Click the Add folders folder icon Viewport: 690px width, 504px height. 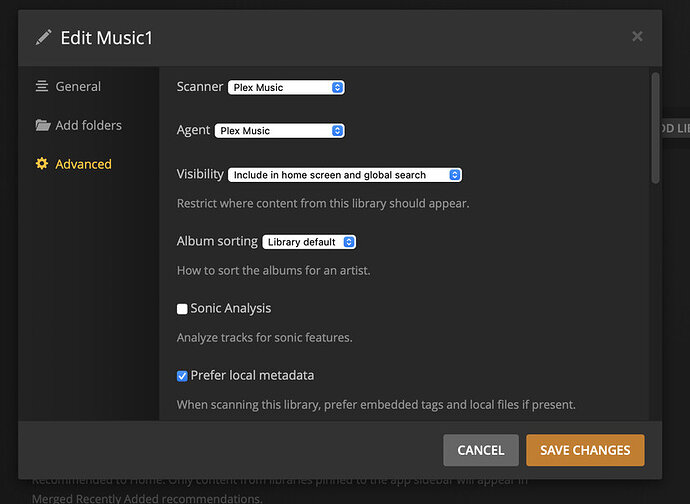click(42, 126)
